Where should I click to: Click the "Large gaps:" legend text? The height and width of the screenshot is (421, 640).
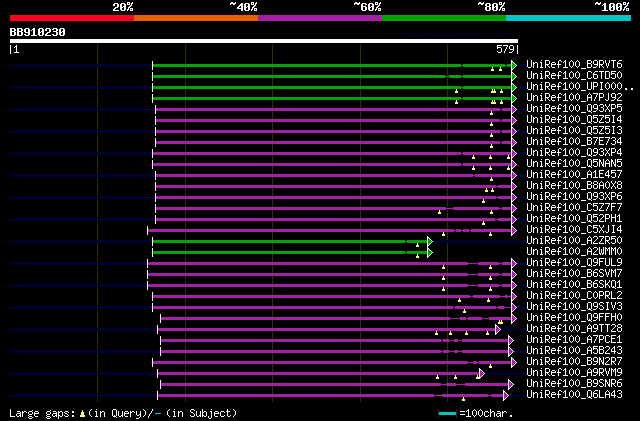42,413
